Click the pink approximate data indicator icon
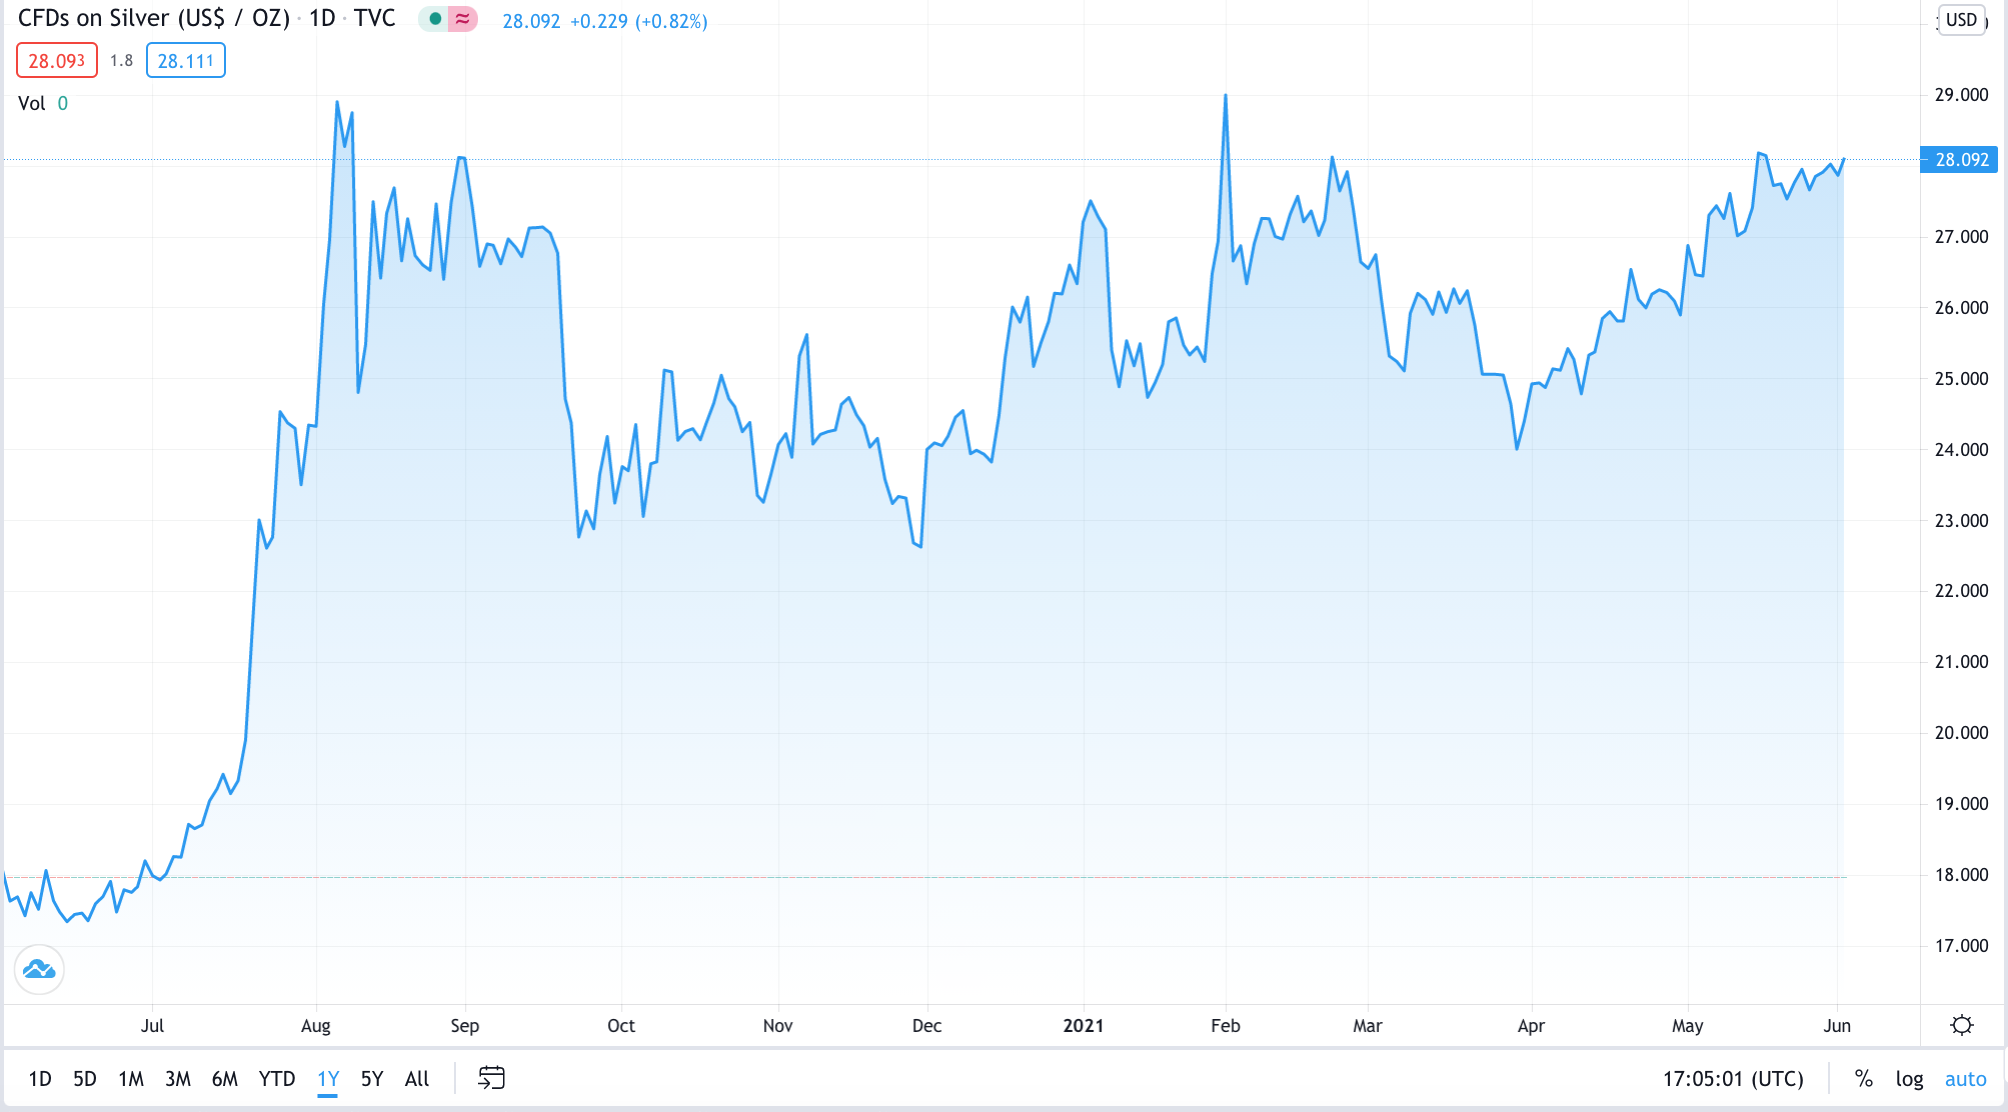2008x1112 pixels. pyautogui.click(x=462, y=19)
